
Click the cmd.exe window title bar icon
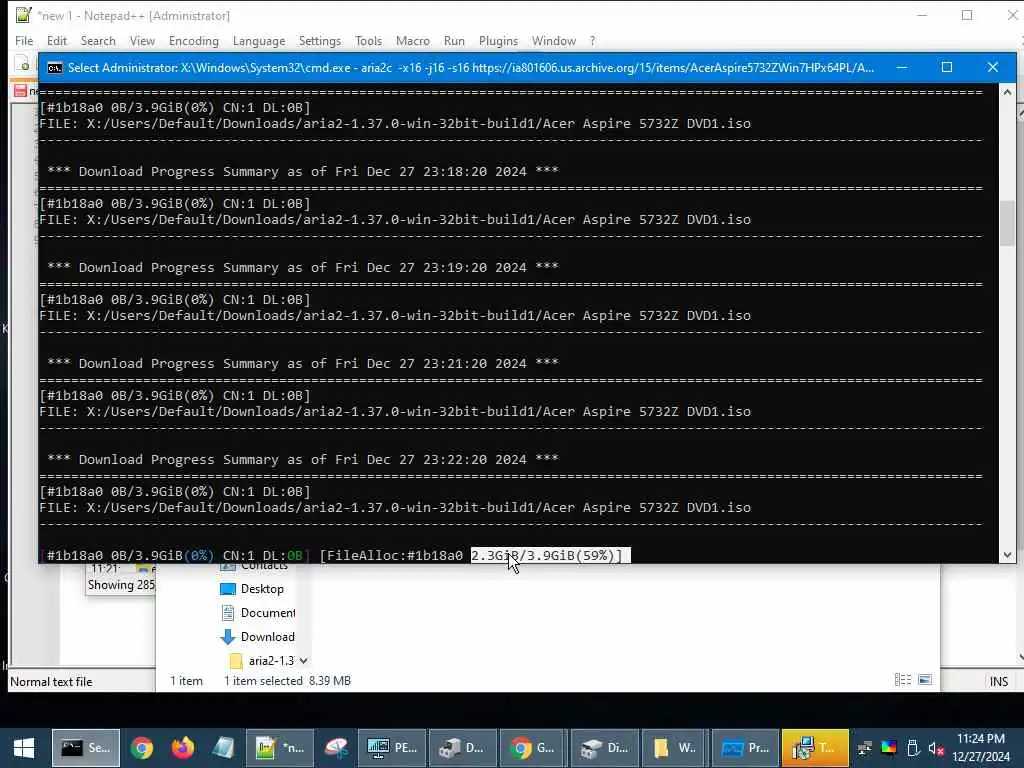point(55,68)
